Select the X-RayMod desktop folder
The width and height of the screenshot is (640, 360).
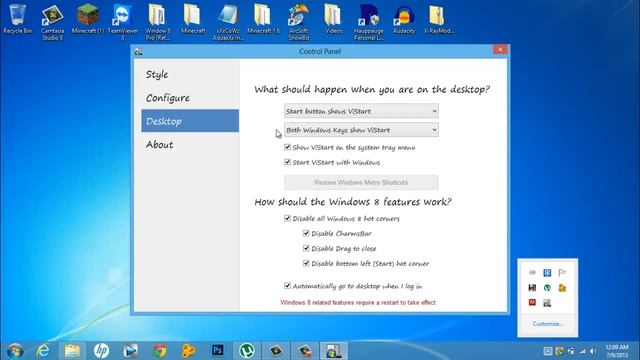[x=439, y=19]
